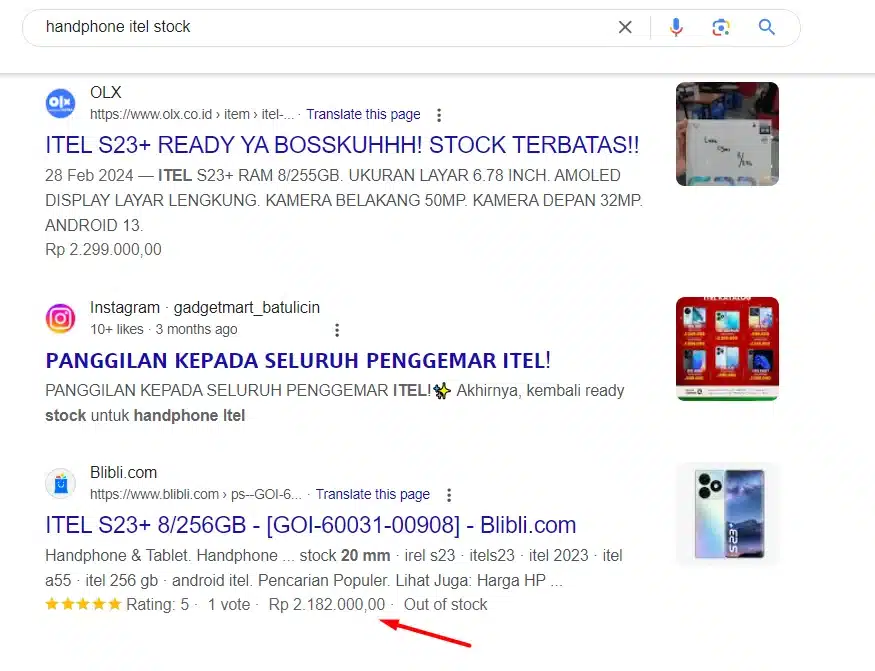
Task: Click inside the search query field
Action: (x=300, y=27)
